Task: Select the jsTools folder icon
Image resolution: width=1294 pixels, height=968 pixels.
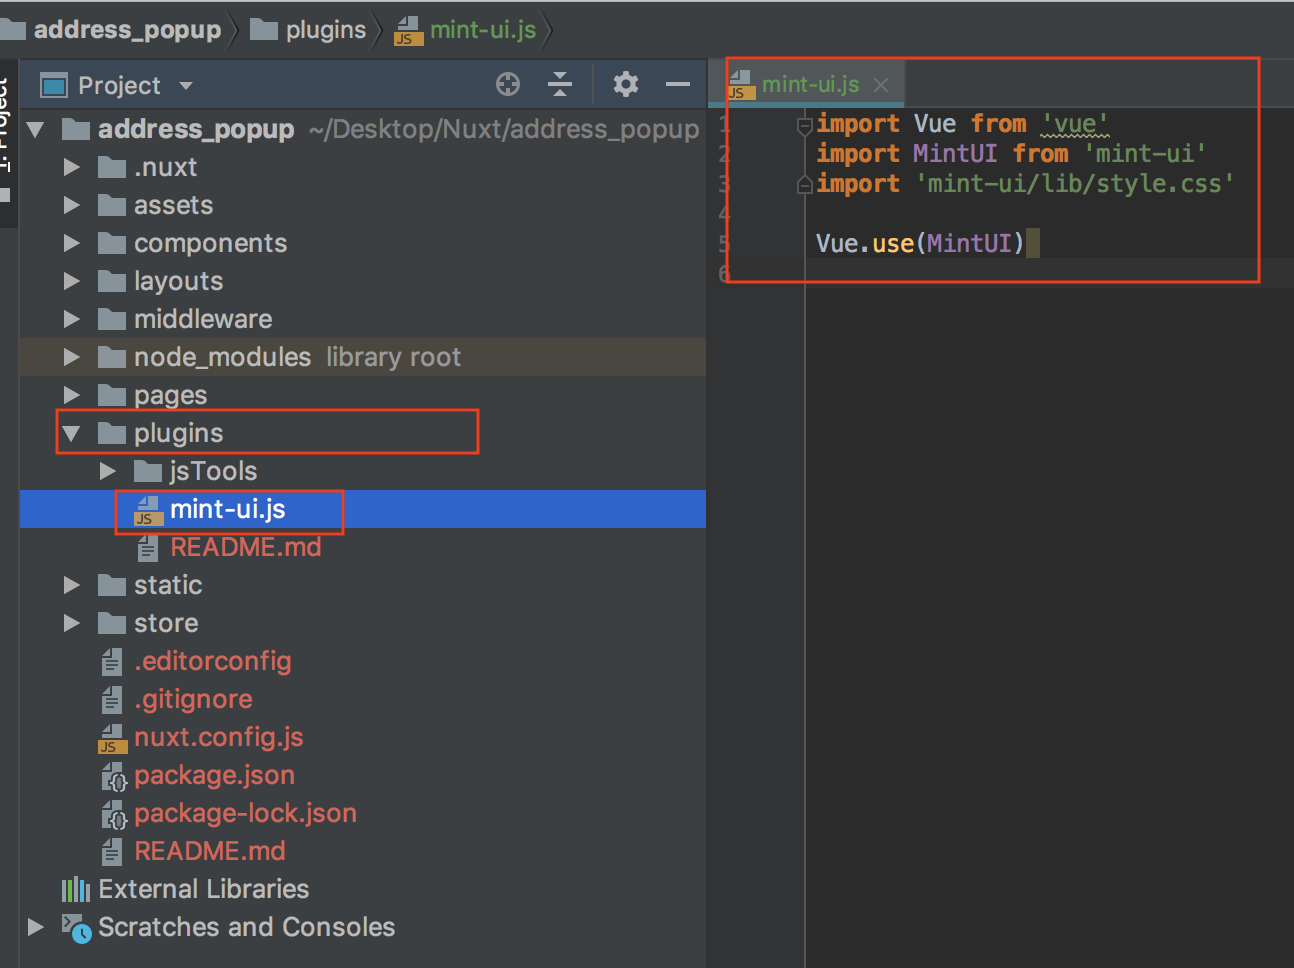Action: point(148,471)
